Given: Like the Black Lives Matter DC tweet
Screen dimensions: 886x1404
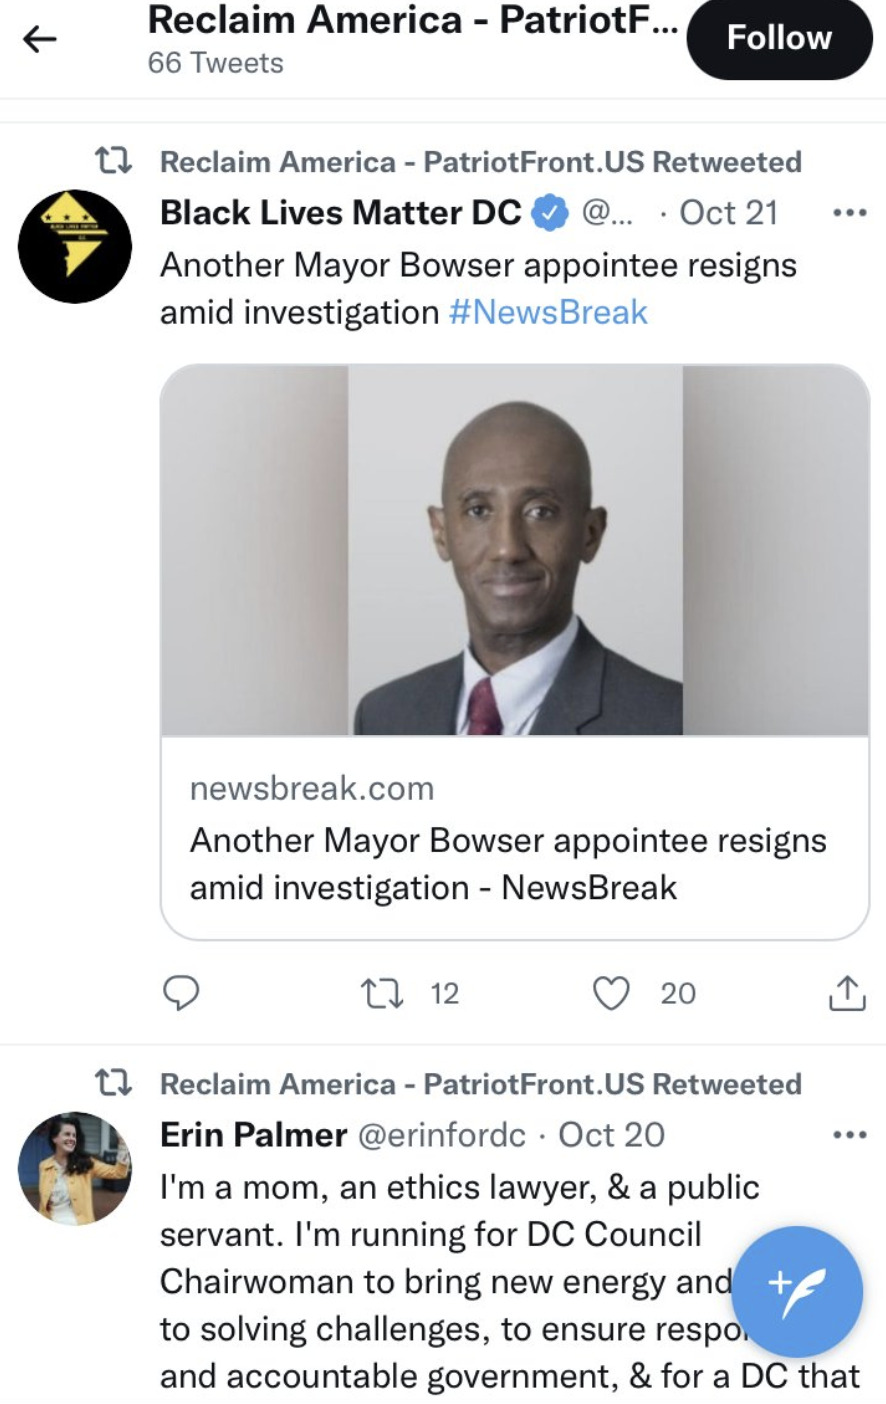Looking at the screenshot, I should [611, 993].
